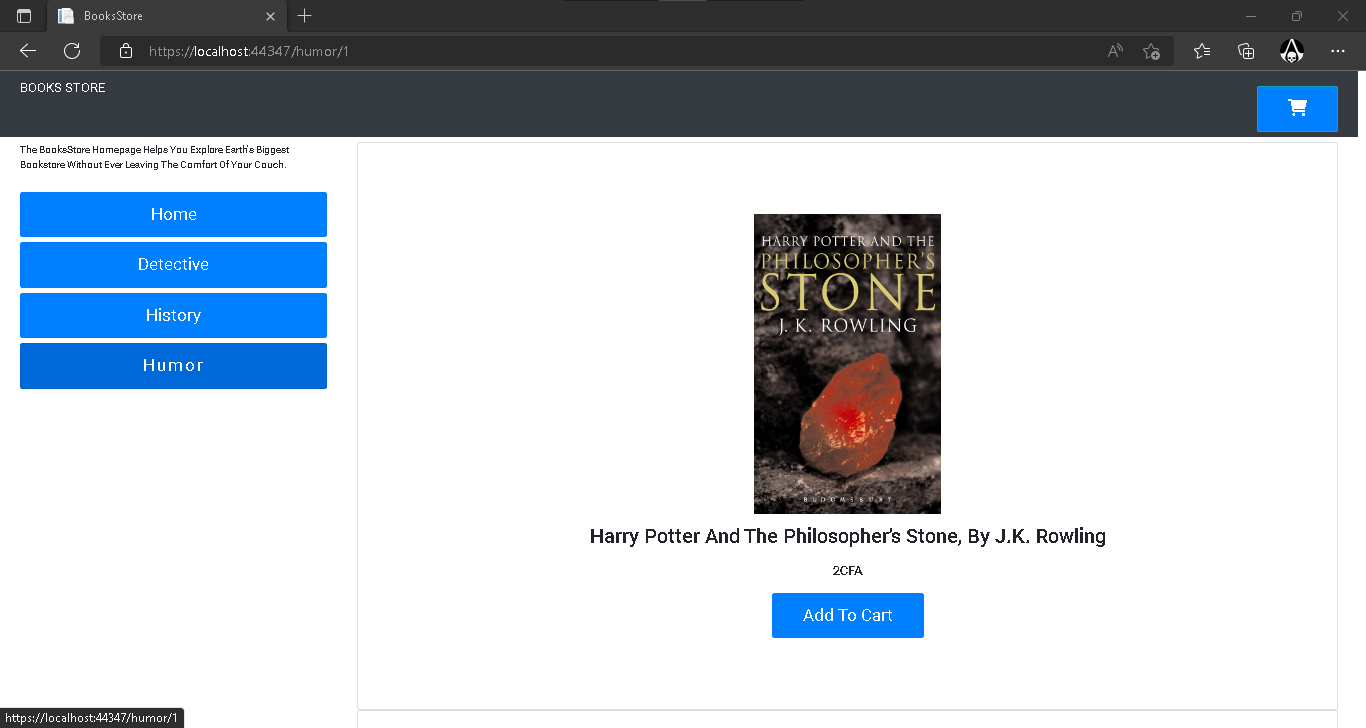Select the Humor category
Image resolution: width=1366 pixels, height=728 pixels.
point(173,365)
